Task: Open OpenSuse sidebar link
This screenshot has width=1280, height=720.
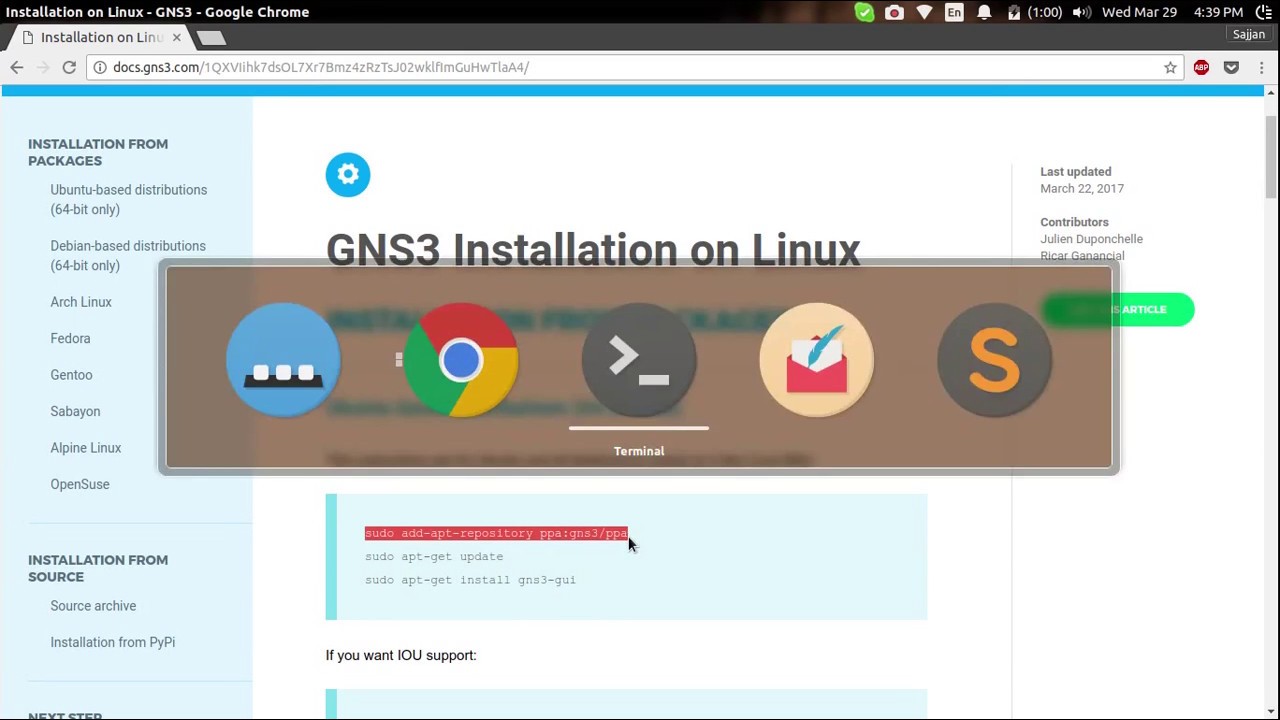Action: click(80, 484)
